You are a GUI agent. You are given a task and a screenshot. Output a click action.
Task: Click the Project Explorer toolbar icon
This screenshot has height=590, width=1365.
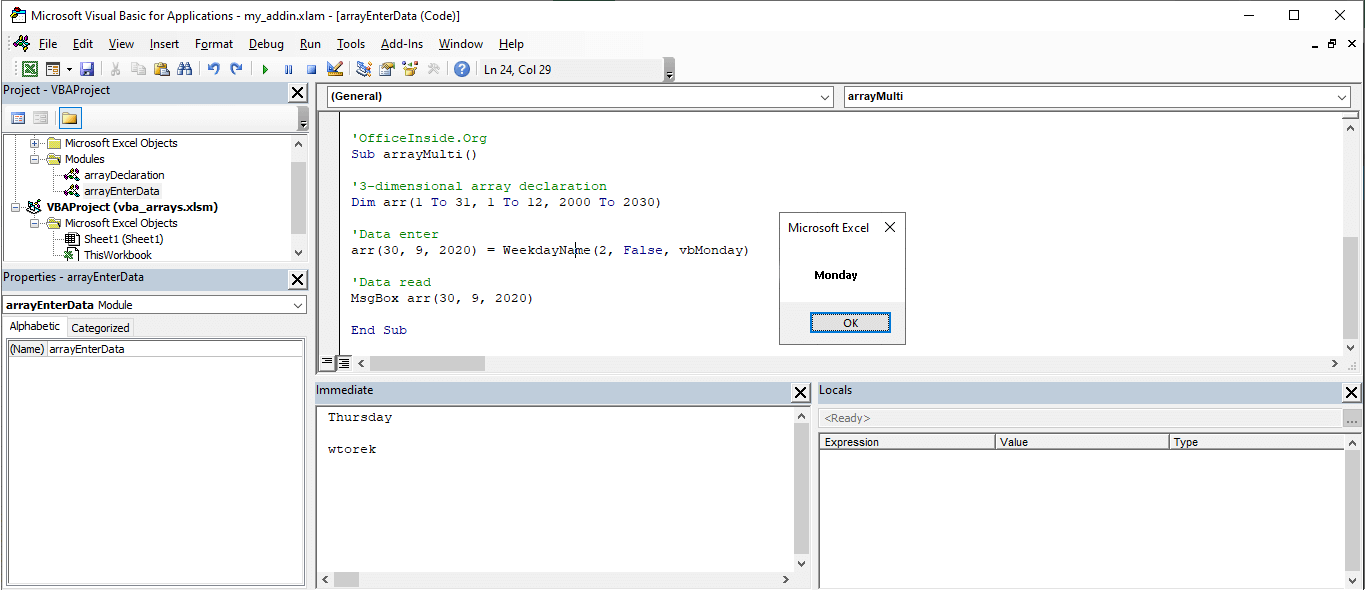pyautogui.click(x=361, y=68)
